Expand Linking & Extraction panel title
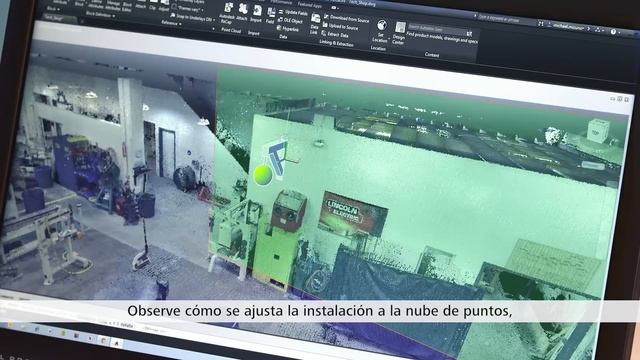 pos(336,43)
